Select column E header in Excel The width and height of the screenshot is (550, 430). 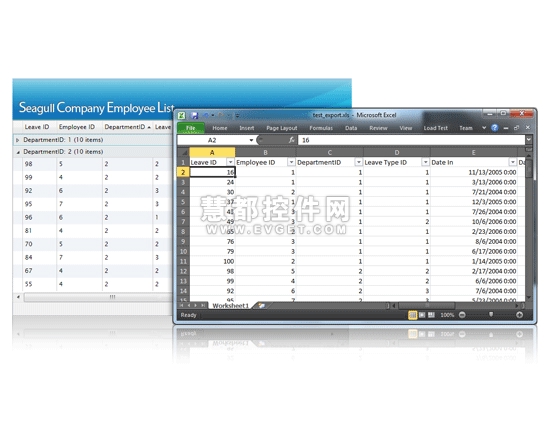tap(474, 153)
